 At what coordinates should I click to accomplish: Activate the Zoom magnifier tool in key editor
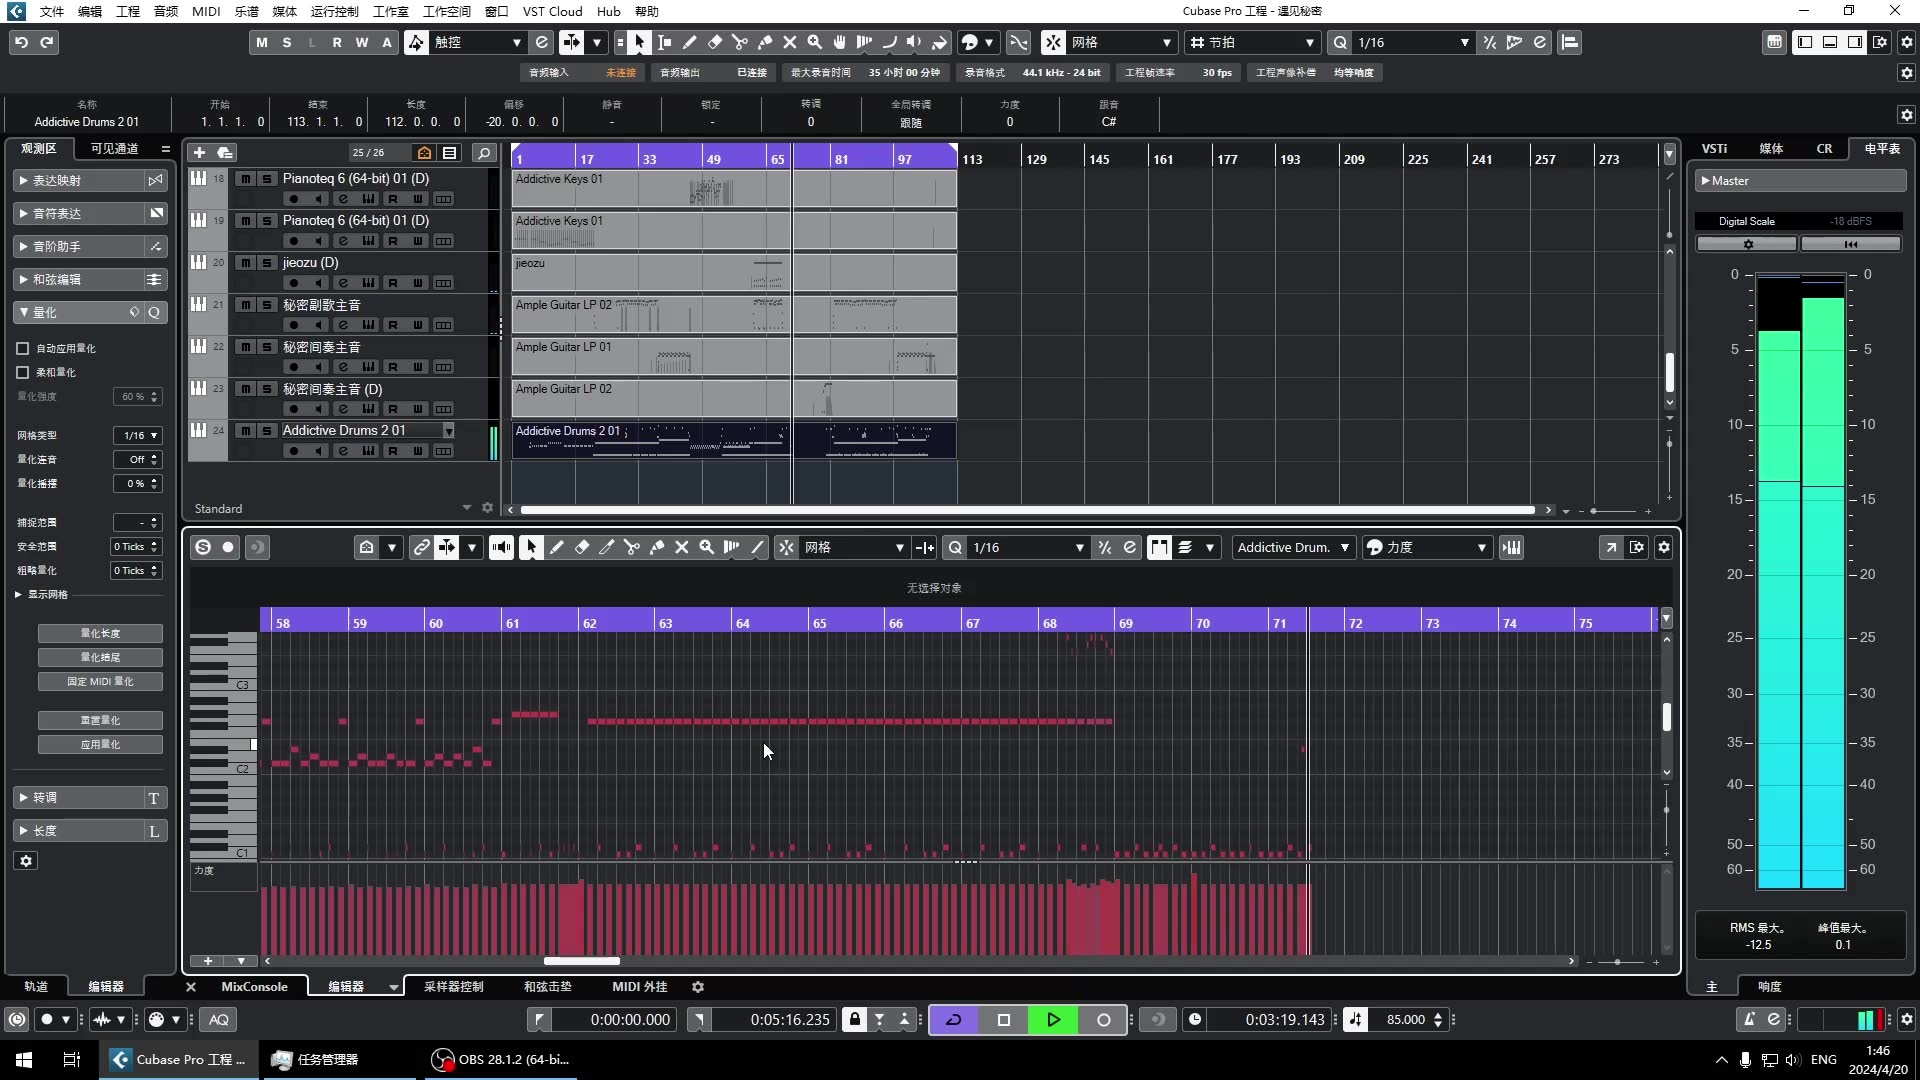click(x=707, y=547)
